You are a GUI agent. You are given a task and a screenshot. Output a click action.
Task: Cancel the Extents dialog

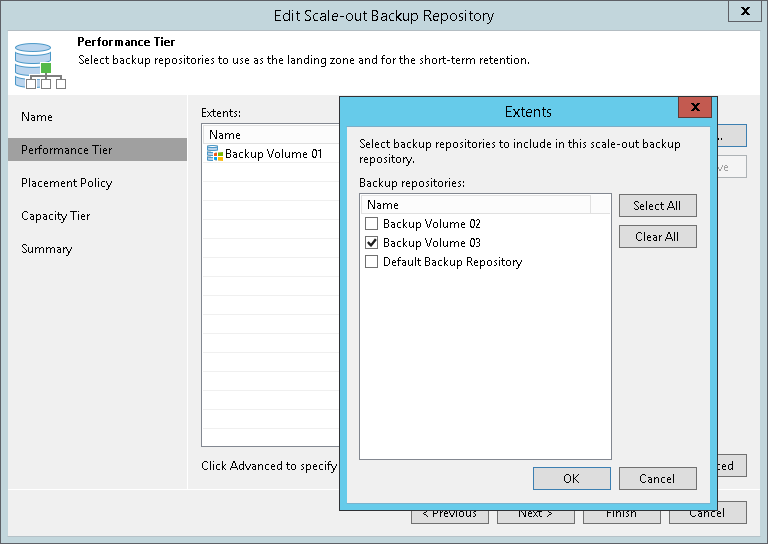click(x=657, y=479)
